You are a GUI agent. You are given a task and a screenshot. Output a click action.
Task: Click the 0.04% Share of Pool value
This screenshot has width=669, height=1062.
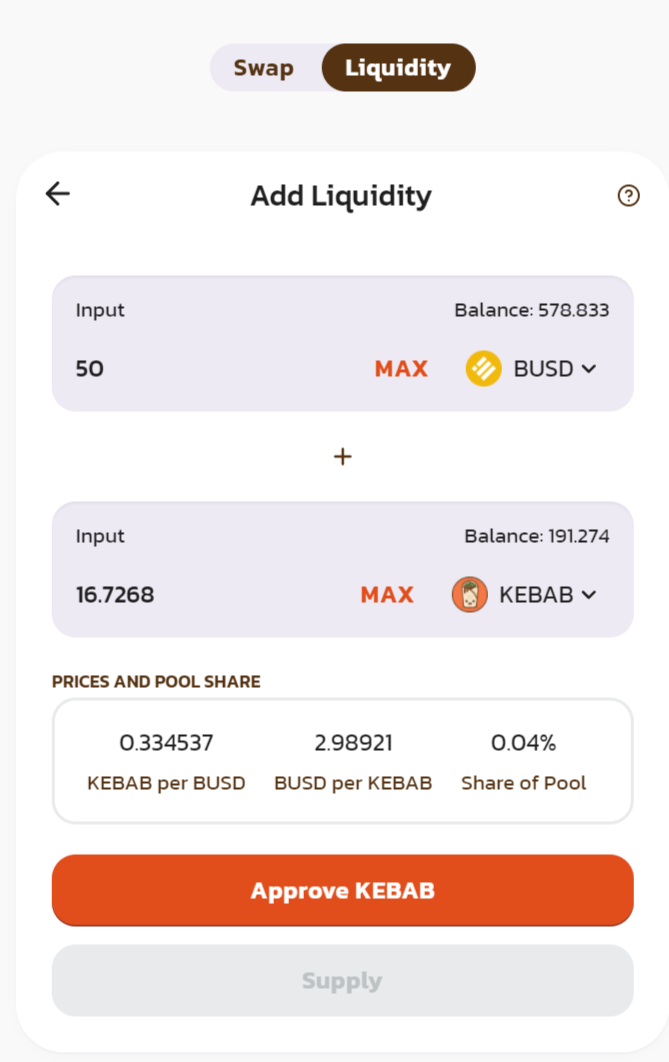click(523, 743)
